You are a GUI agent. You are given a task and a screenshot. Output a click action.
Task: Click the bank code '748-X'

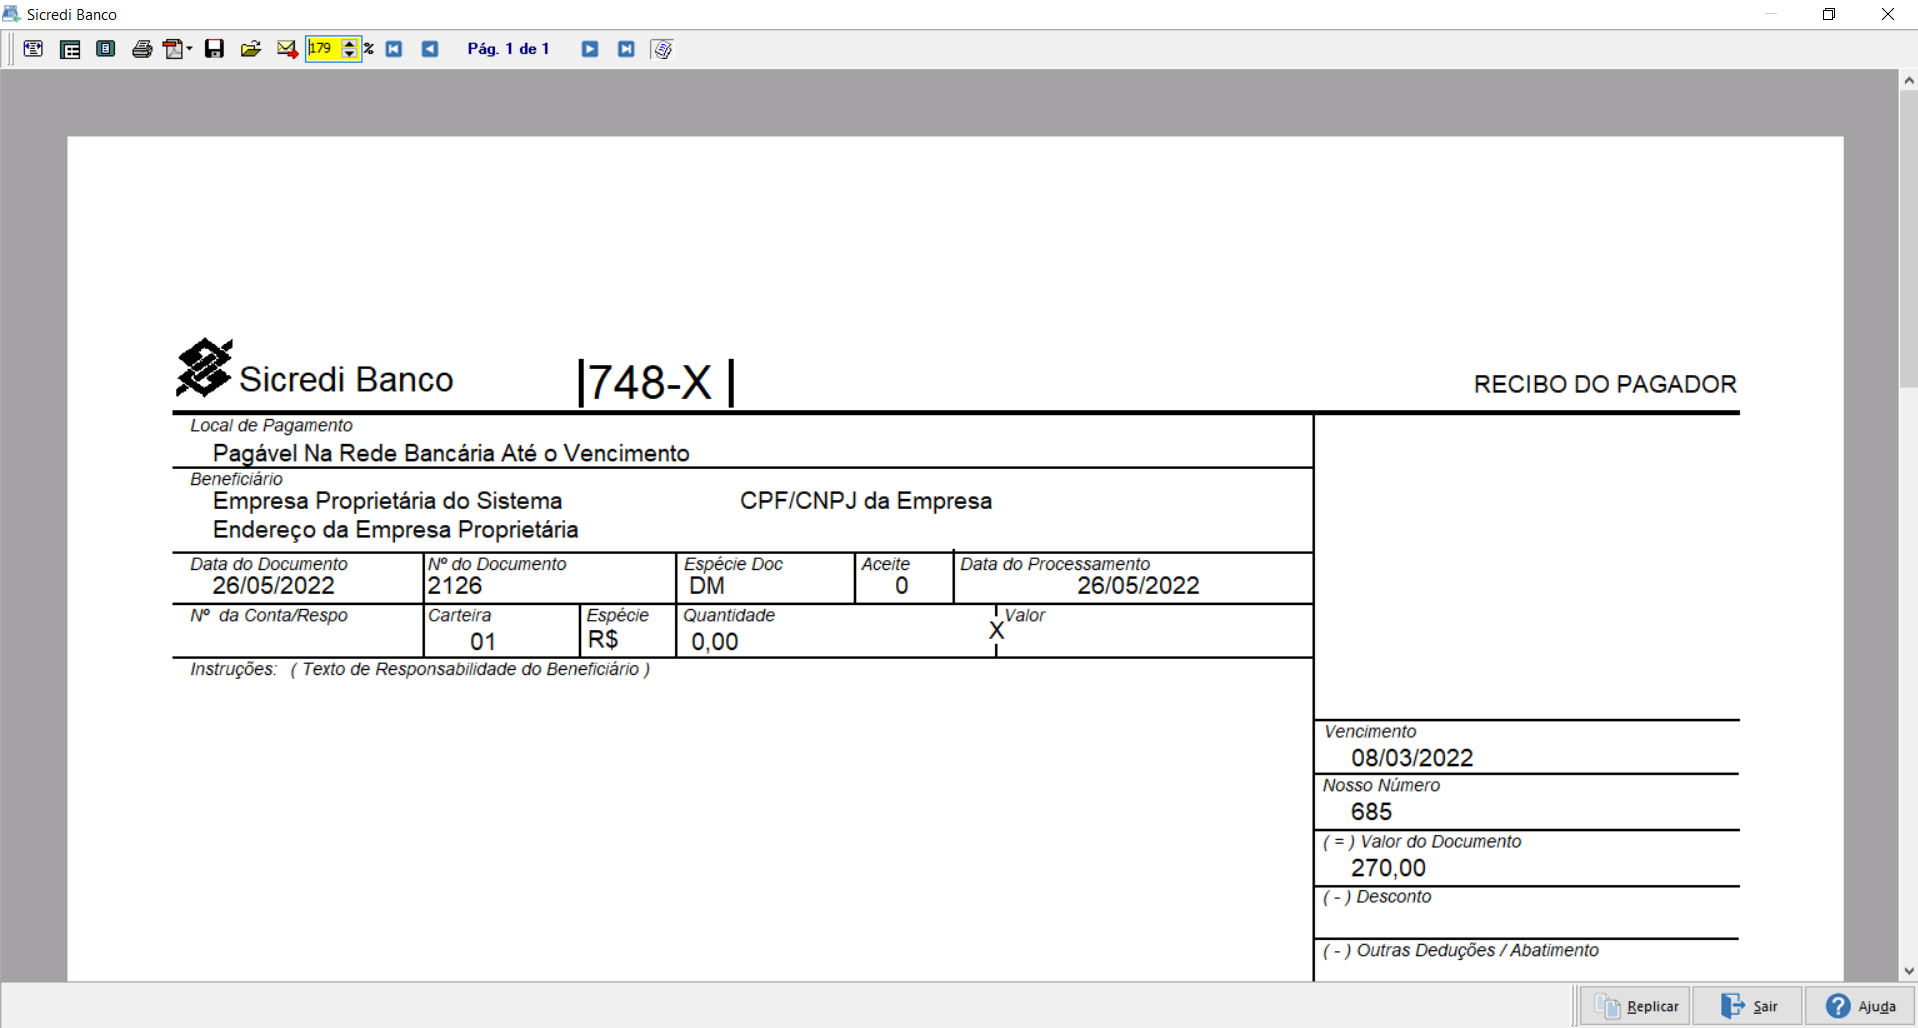click(650, 382)
